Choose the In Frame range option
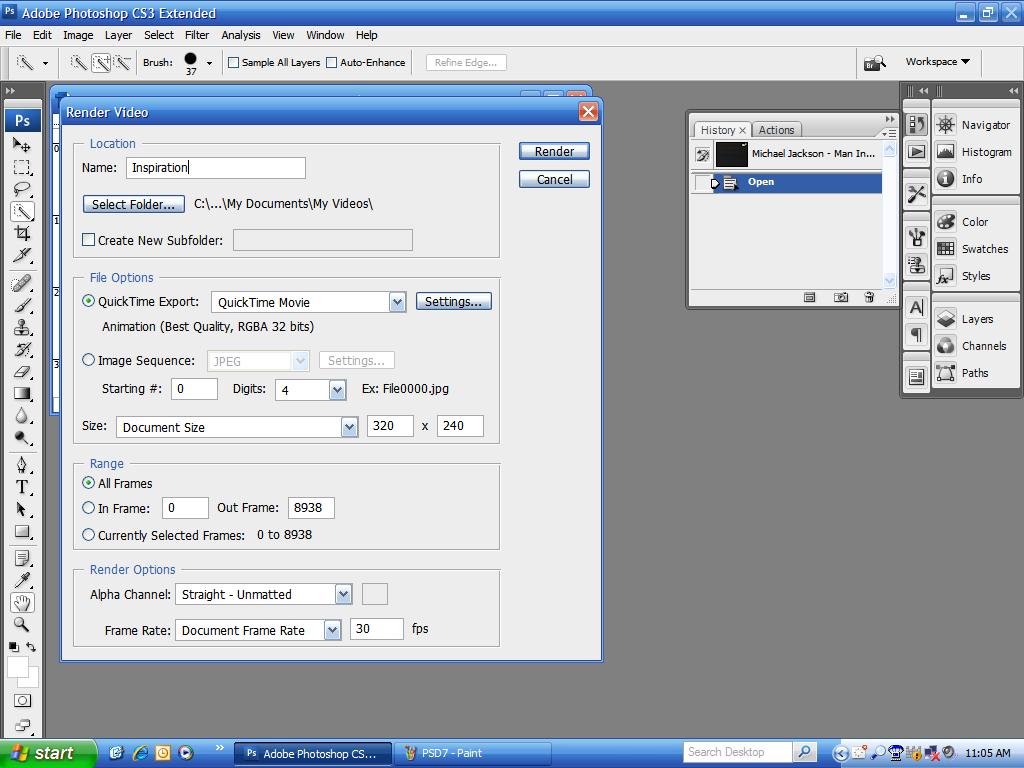This screenshot has width=1024, height=768. coord(89,507)
